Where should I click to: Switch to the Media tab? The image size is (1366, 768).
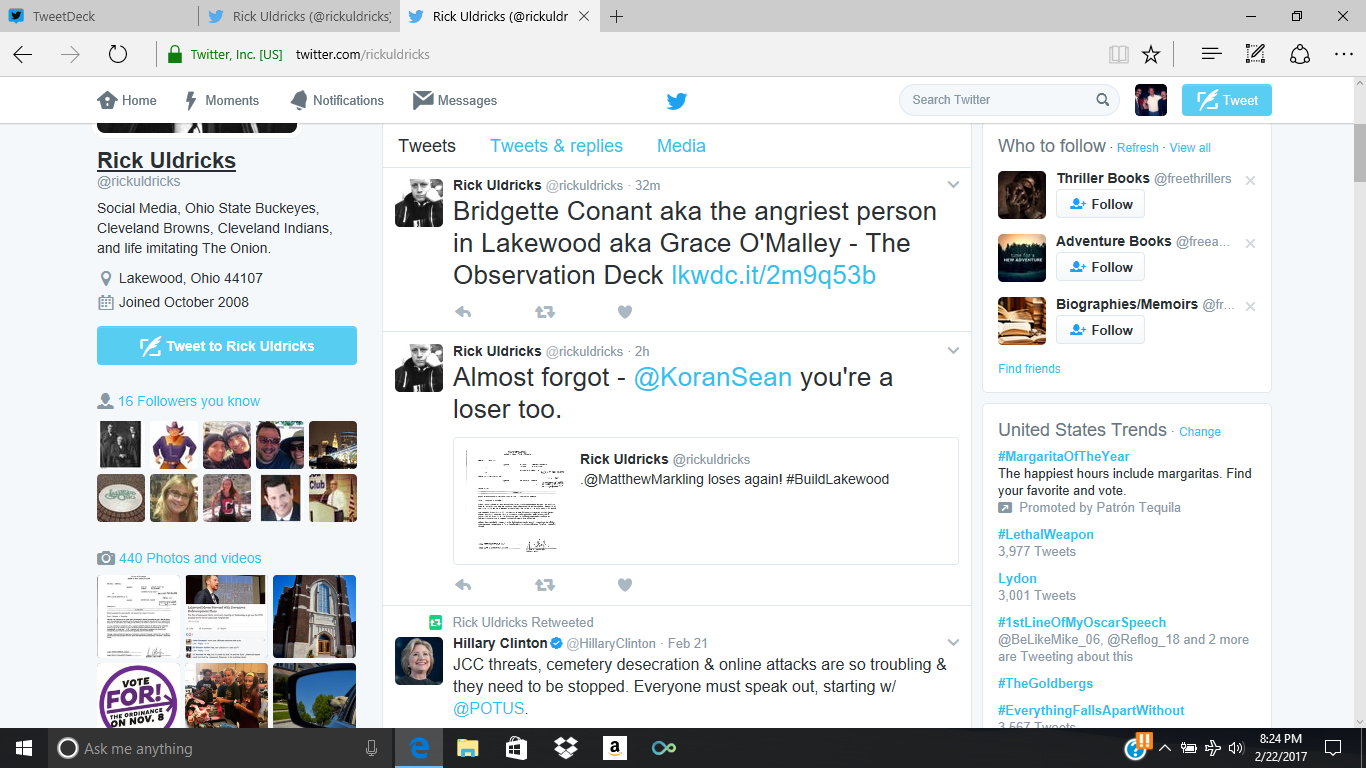click(x=681, y=146)
